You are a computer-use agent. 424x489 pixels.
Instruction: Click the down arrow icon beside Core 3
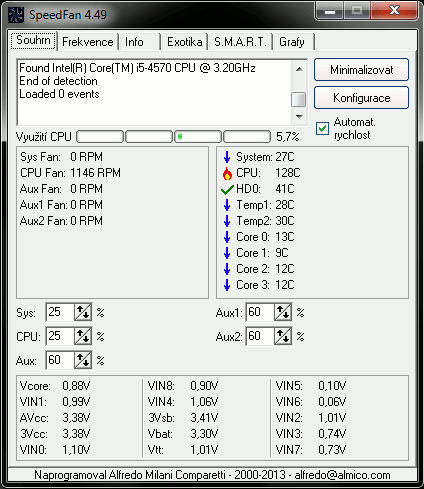227,285
